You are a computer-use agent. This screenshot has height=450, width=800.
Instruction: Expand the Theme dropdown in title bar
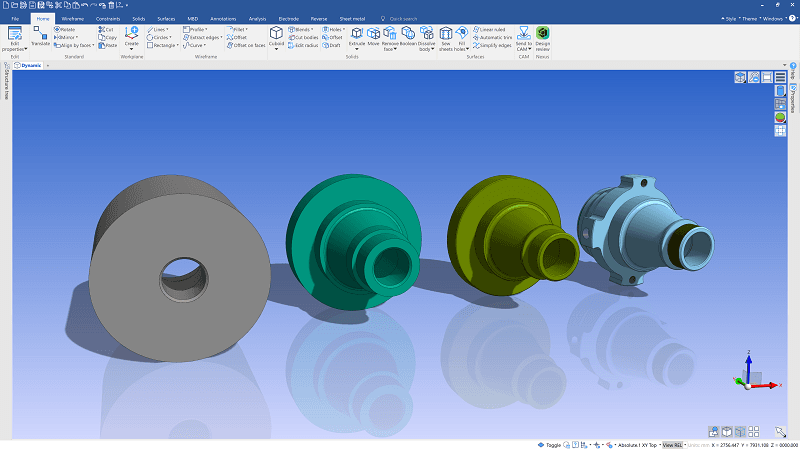pos(752,18)
